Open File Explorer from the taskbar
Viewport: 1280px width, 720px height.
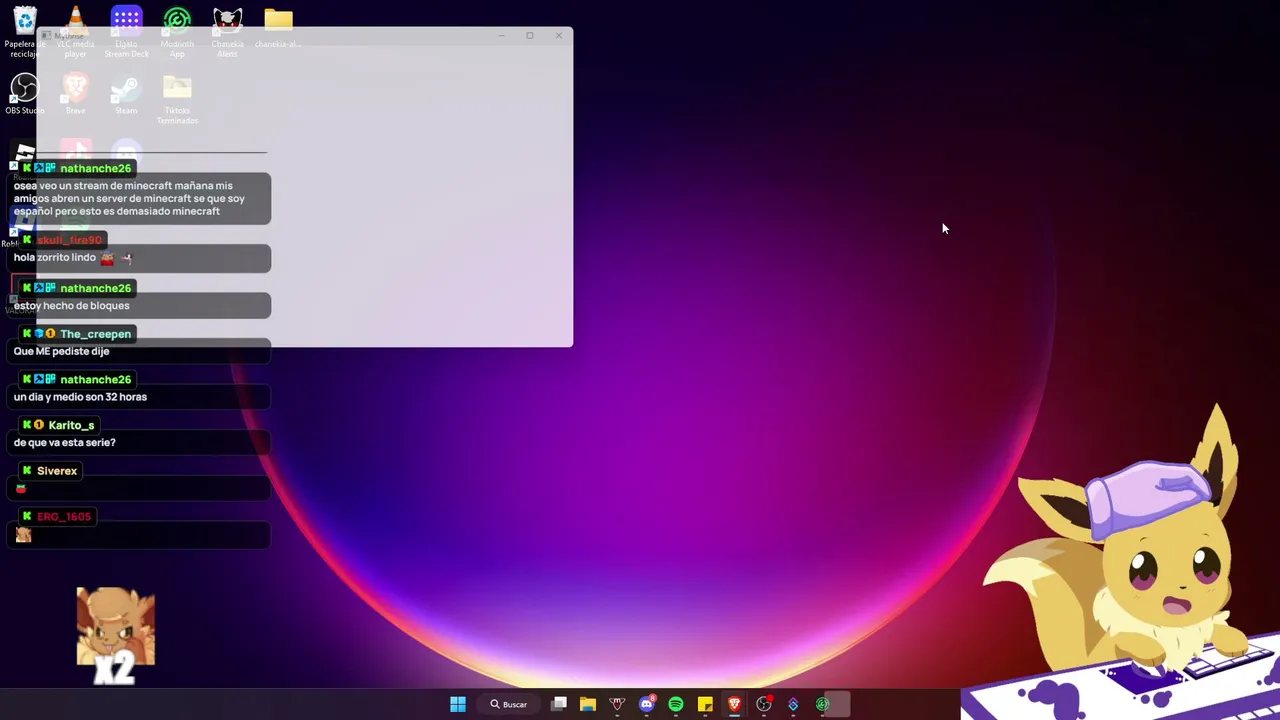coord(588,704)
